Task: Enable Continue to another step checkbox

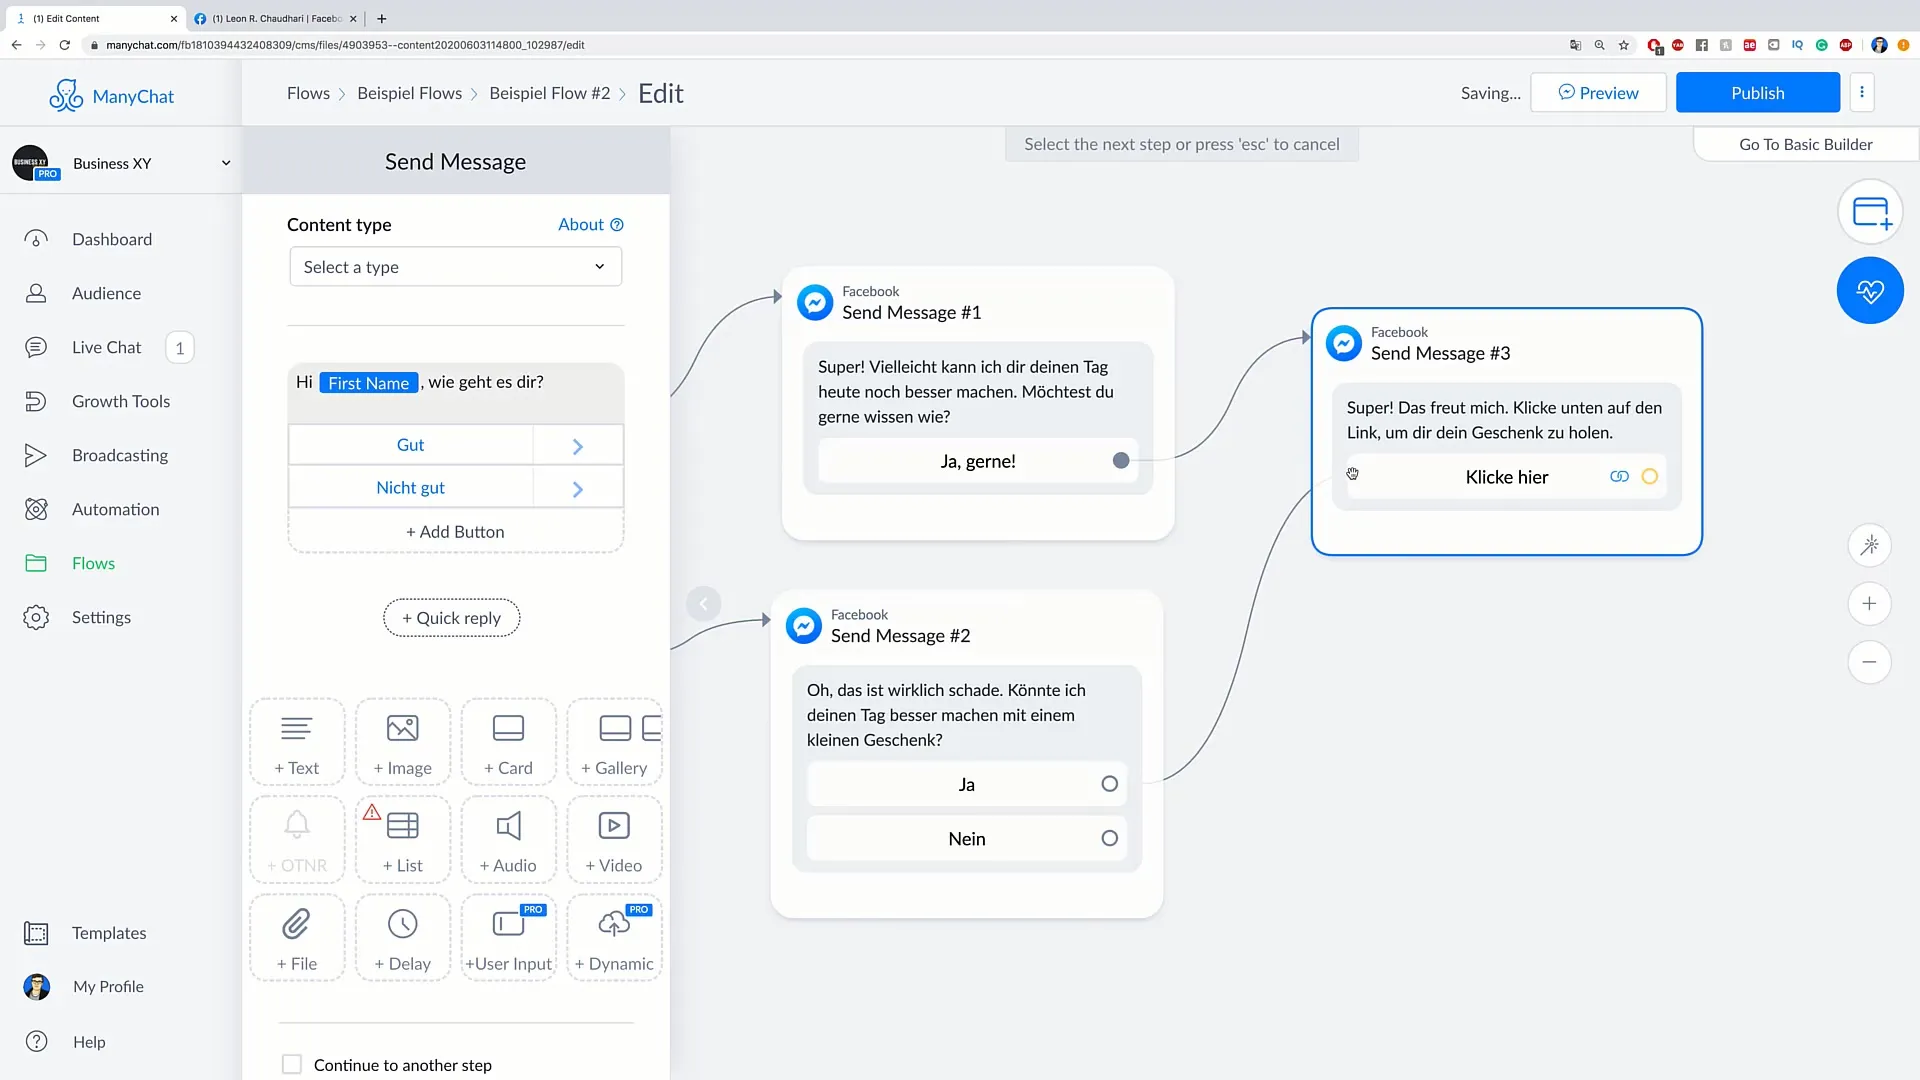Action: [291, 1064]
